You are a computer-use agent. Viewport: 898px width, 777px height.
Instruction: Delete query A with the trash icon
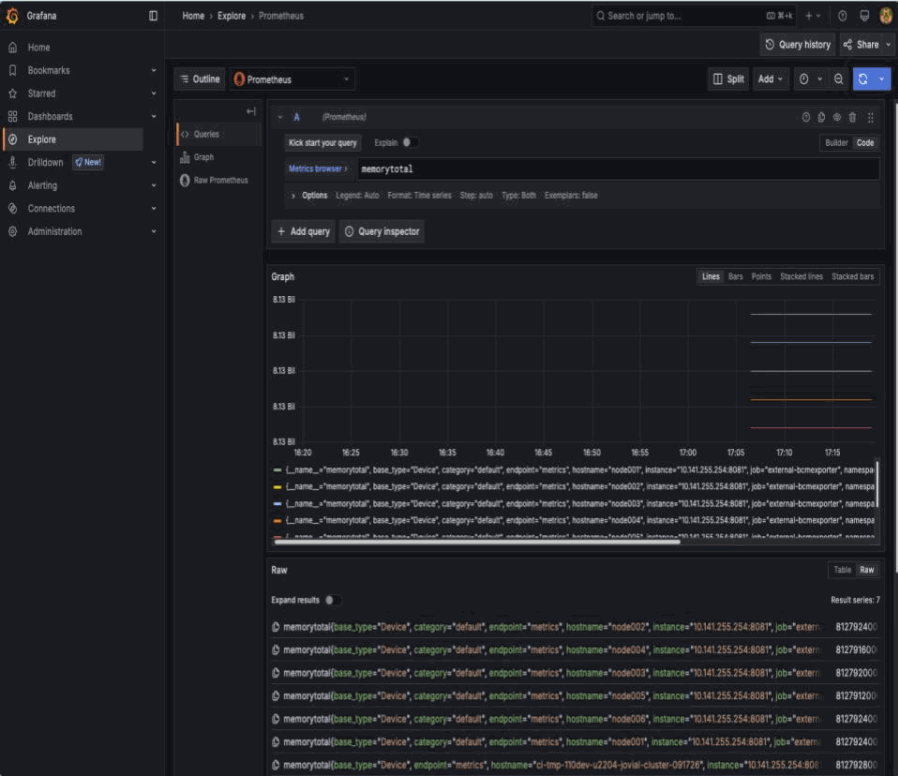pos(852,117)
